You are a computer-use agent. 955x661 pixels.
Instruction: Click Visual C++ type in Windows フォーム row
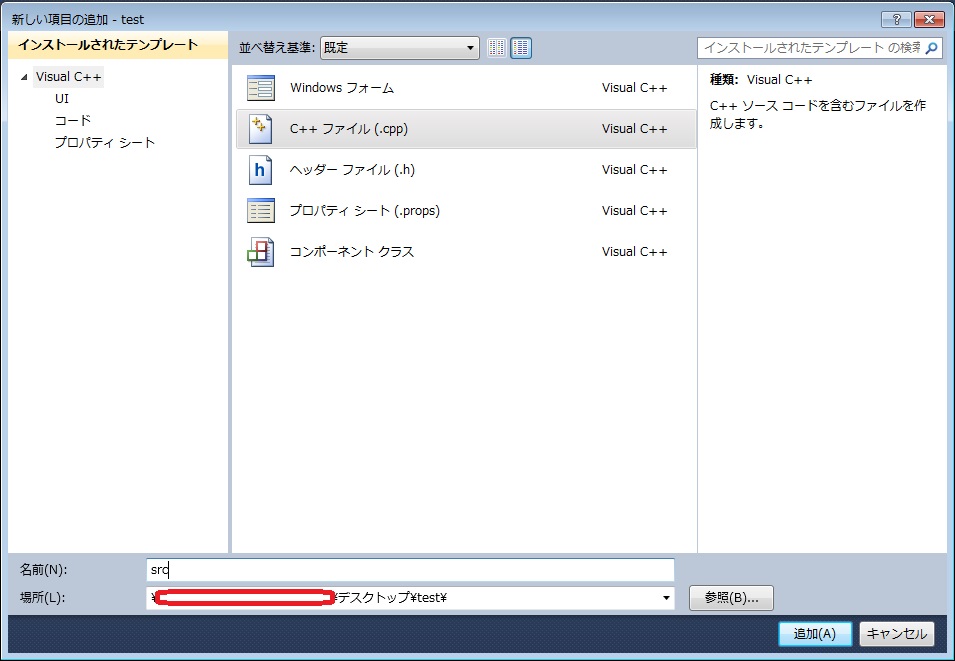[x=635, y=88]
